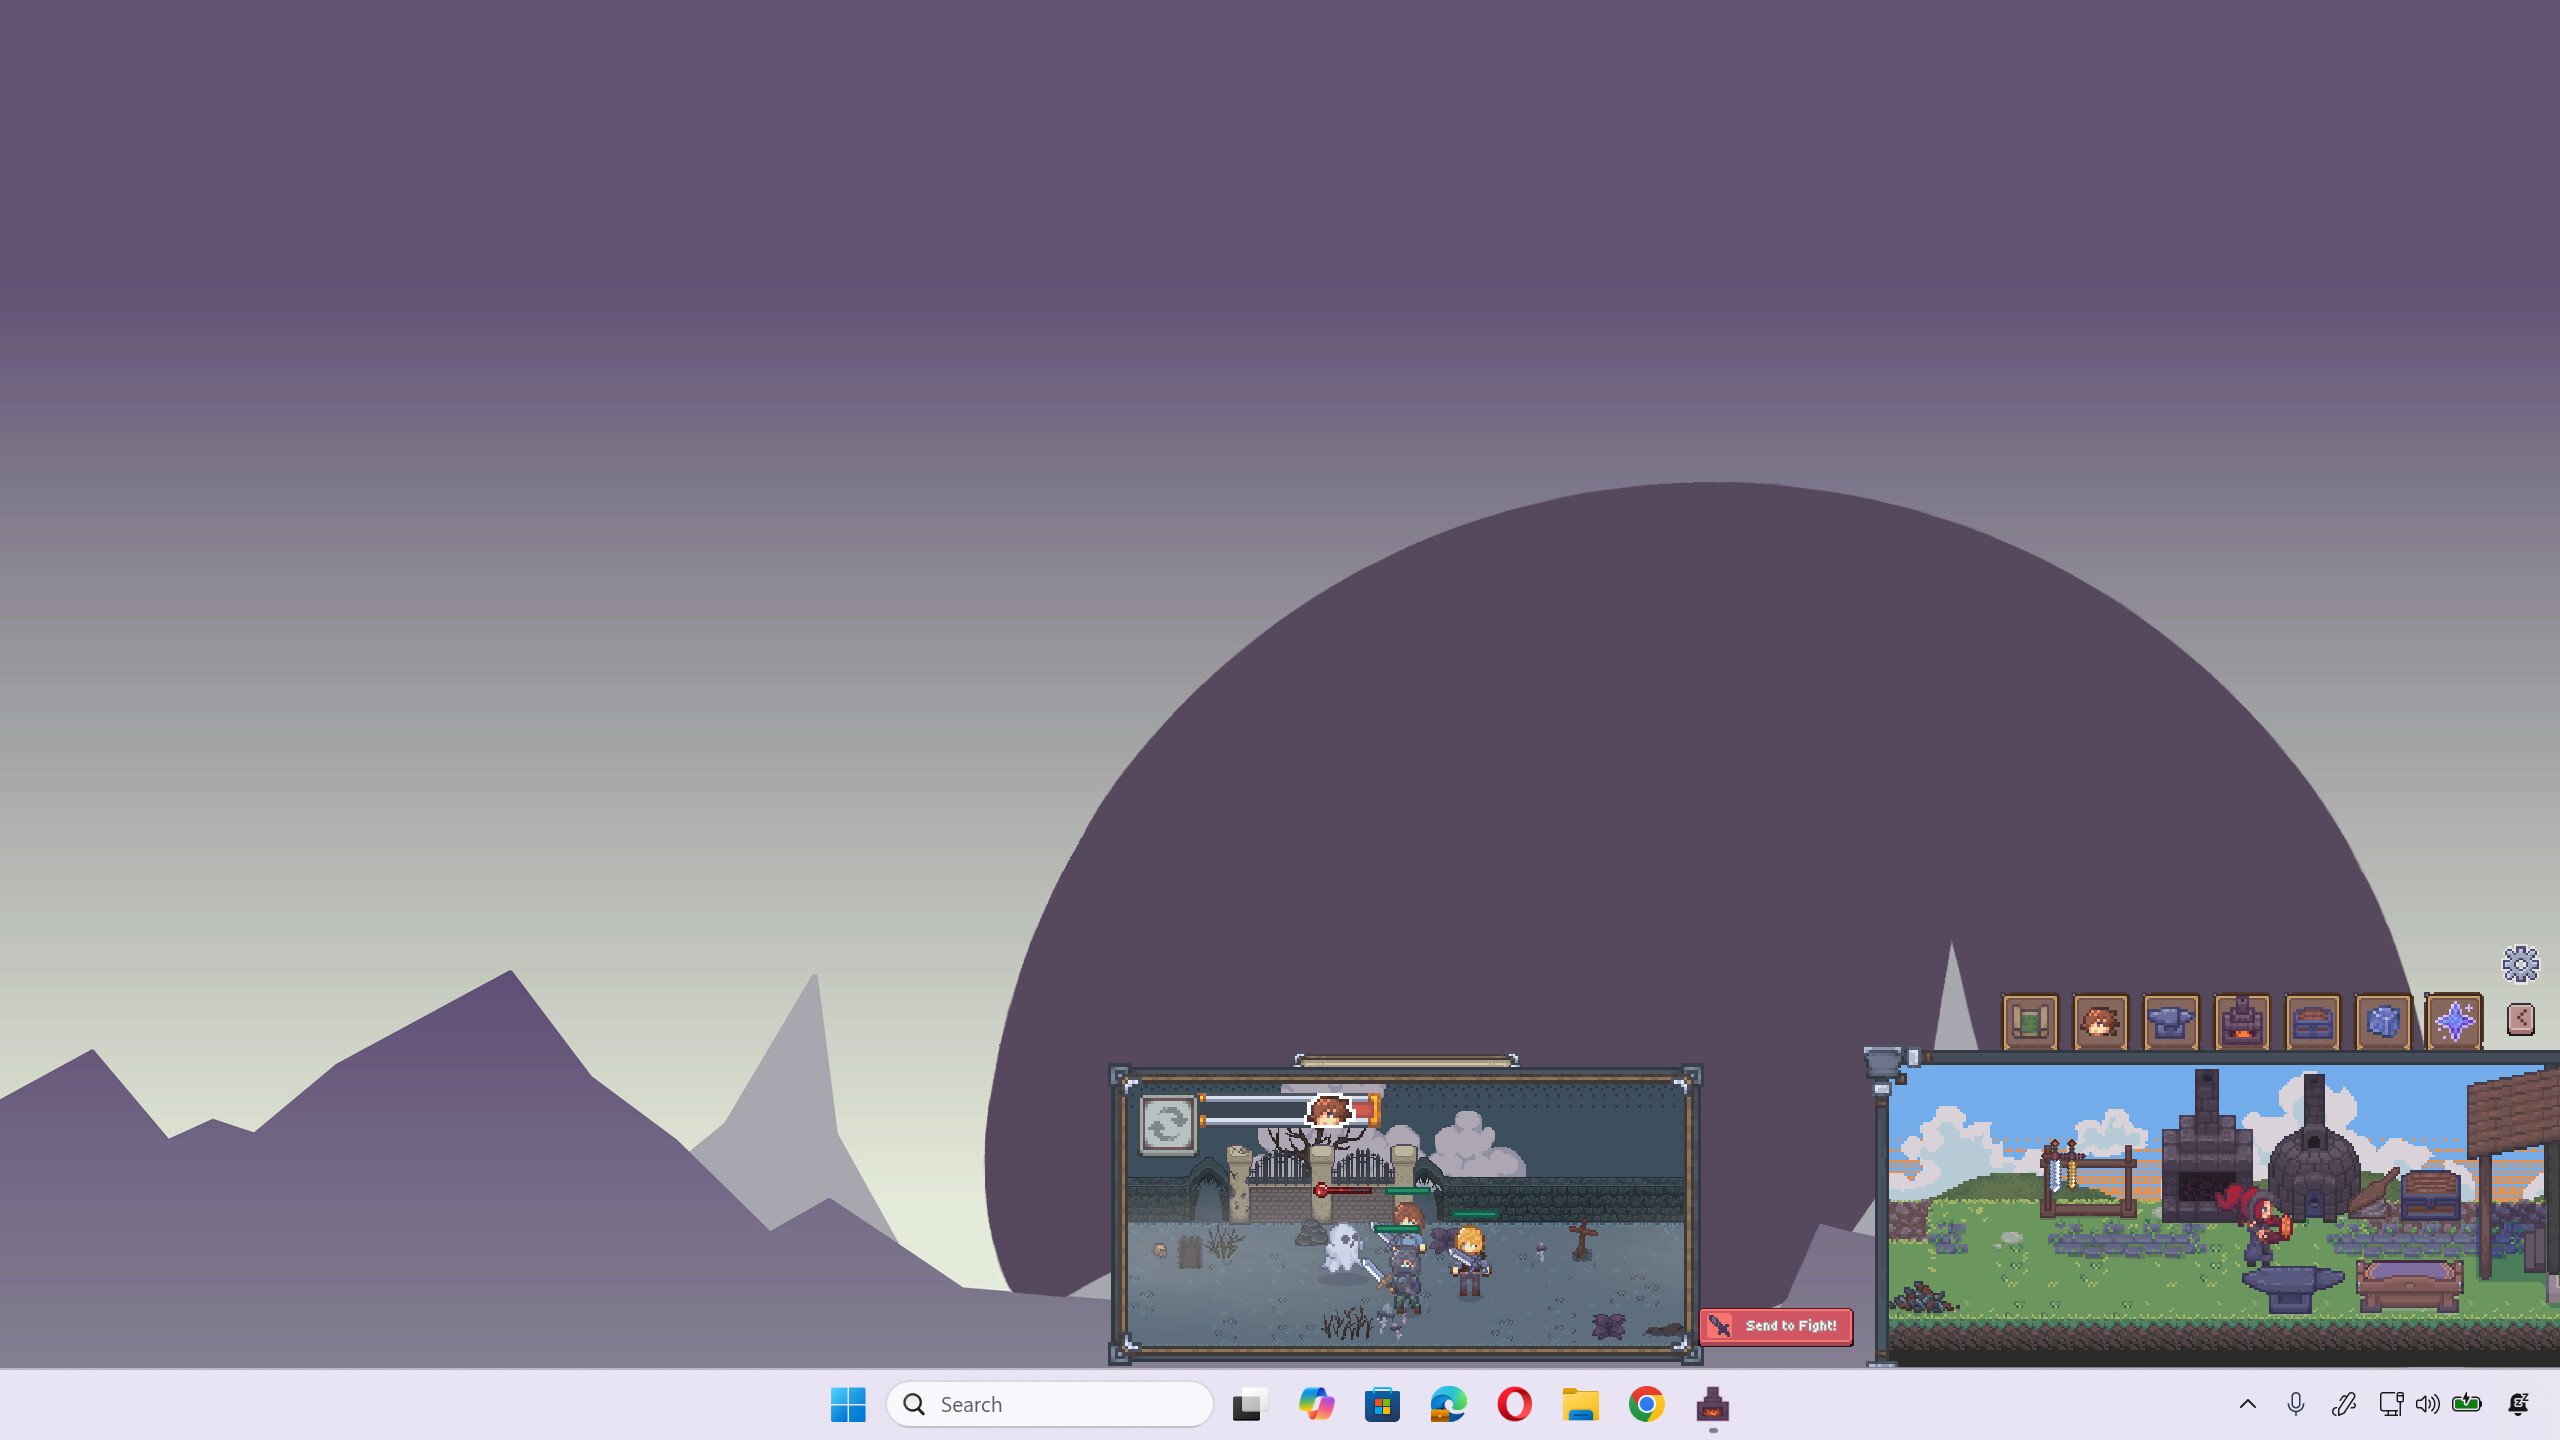Open the Windows Start menu
The image size is (2560, 1440).
[848, 1405]
